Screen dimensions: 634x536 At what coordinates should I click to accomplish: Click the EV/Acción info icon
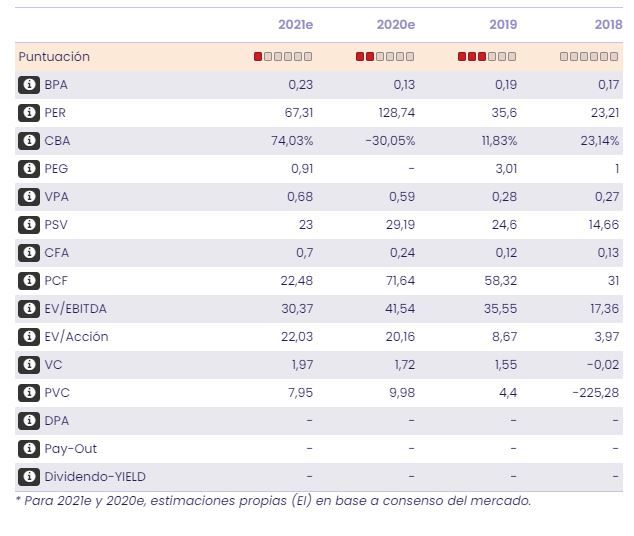point(29,337)
